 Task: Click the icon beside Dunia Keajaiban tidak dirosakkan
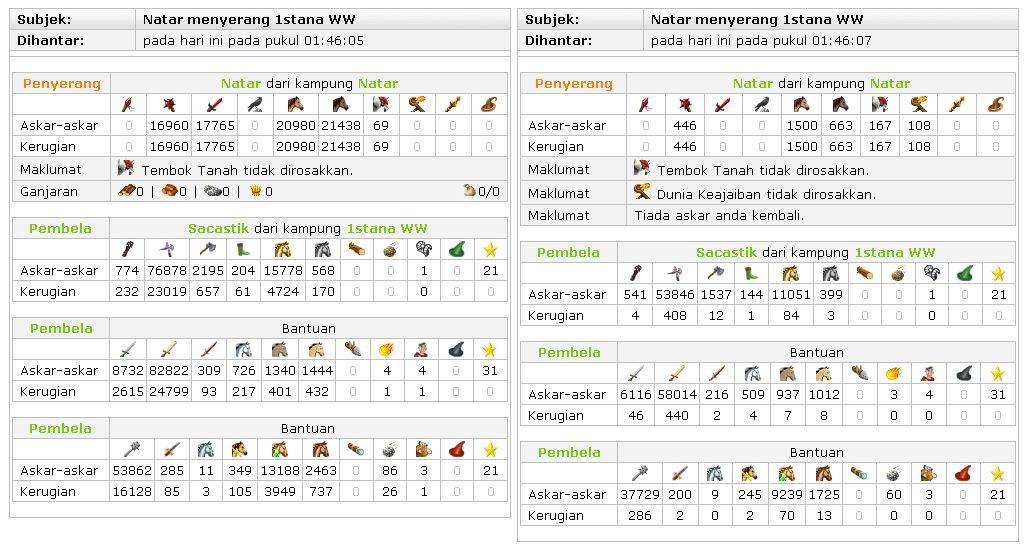click(642, 193)
